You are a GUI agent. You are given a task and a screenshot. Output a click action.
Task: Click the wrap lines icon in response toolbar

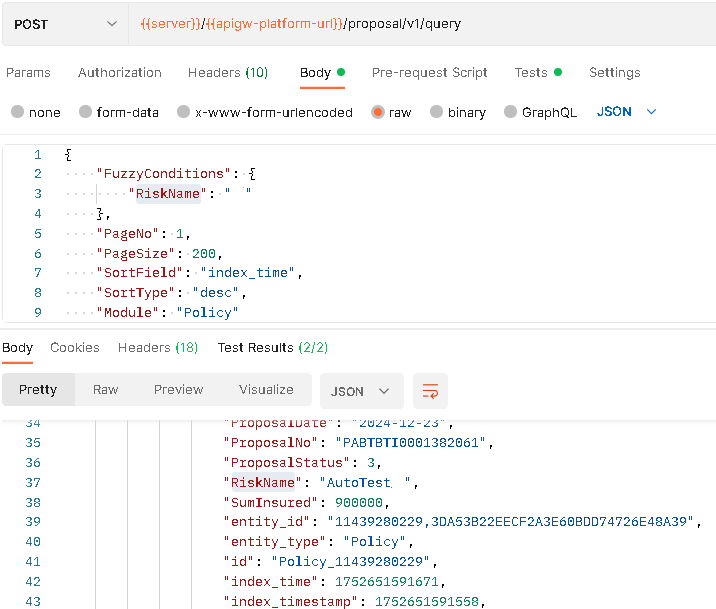[431, 390]
